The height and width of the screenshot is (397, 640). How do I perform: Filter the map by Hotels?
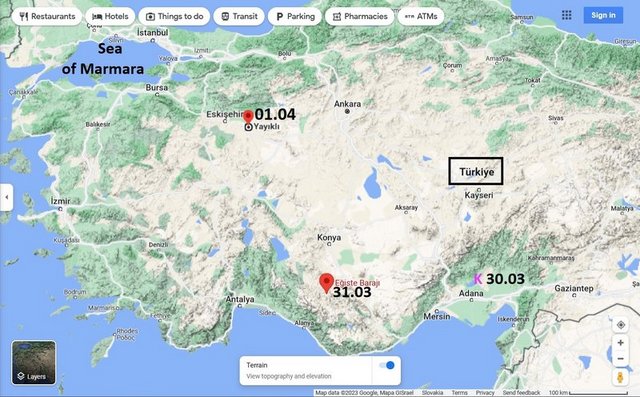pyautogui.click(x=110, y=16)
